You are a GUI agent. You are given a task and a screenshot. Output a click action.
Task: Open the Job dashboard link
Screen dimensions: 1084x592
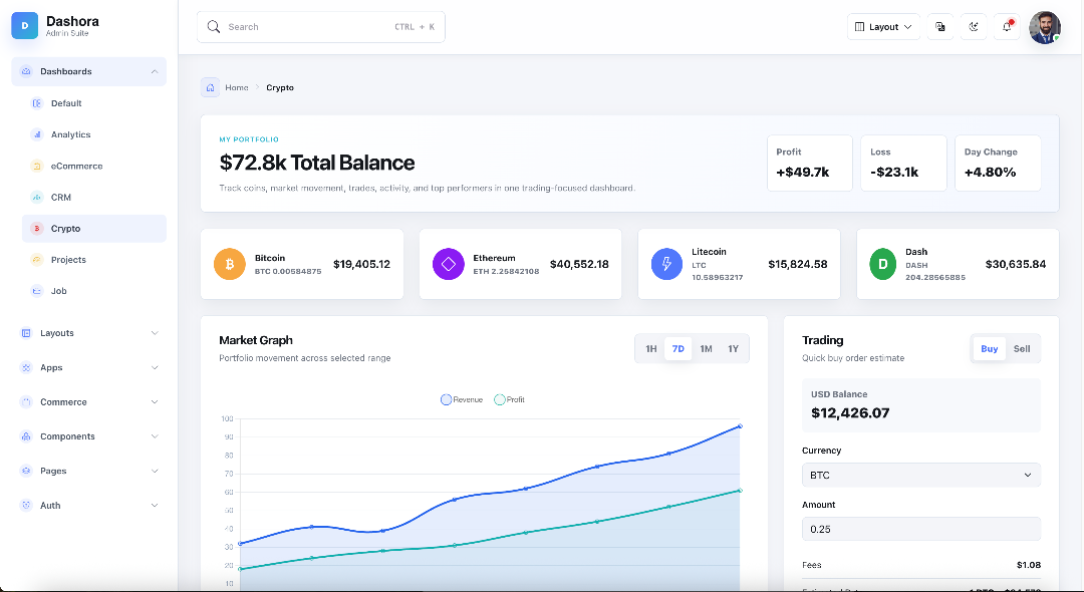(x=94, y=291)
